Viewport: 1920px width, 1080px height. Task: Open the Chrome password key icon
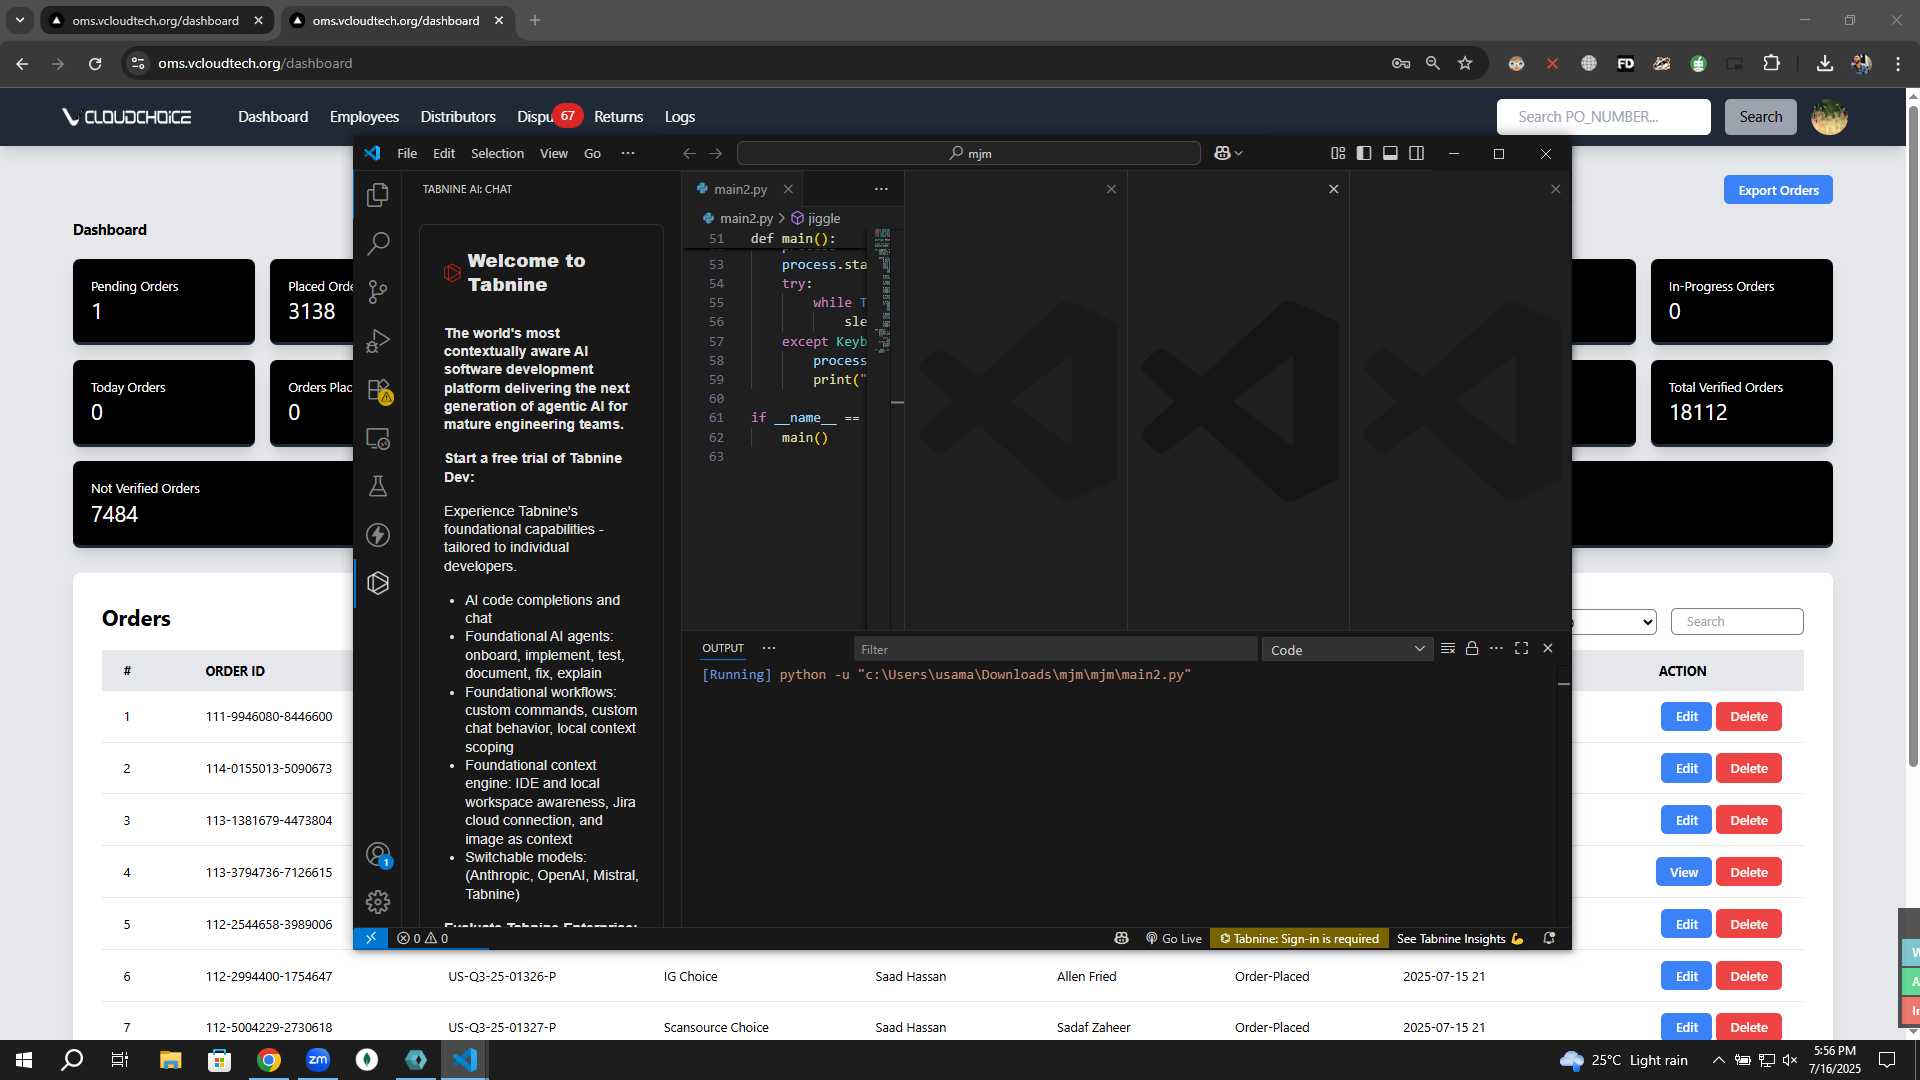pyautogui.click(x=1401, y=63)
